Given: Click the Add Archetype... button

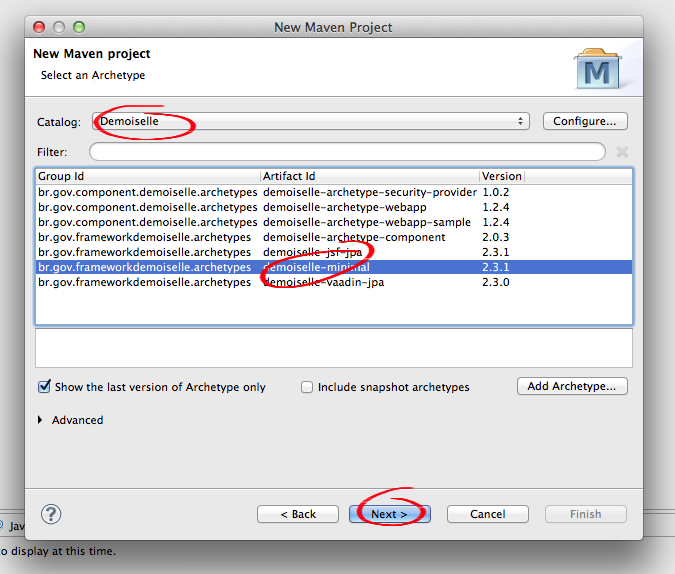Looking at the screenshot, I should (572, 386).
